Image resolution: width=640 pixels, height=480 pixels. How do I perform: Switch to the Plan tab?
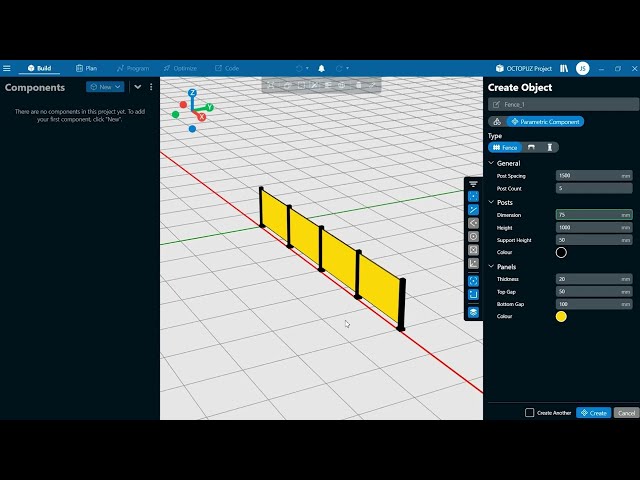87,68
